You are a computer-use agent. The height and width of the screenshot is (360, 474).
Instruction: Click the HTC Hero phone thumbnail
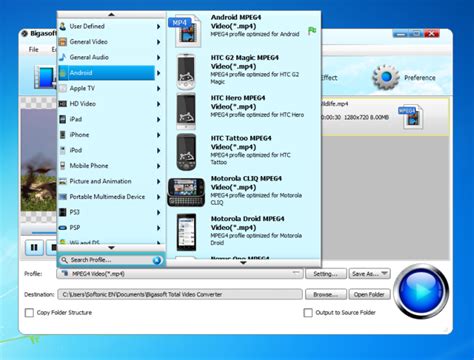point(186,111)
